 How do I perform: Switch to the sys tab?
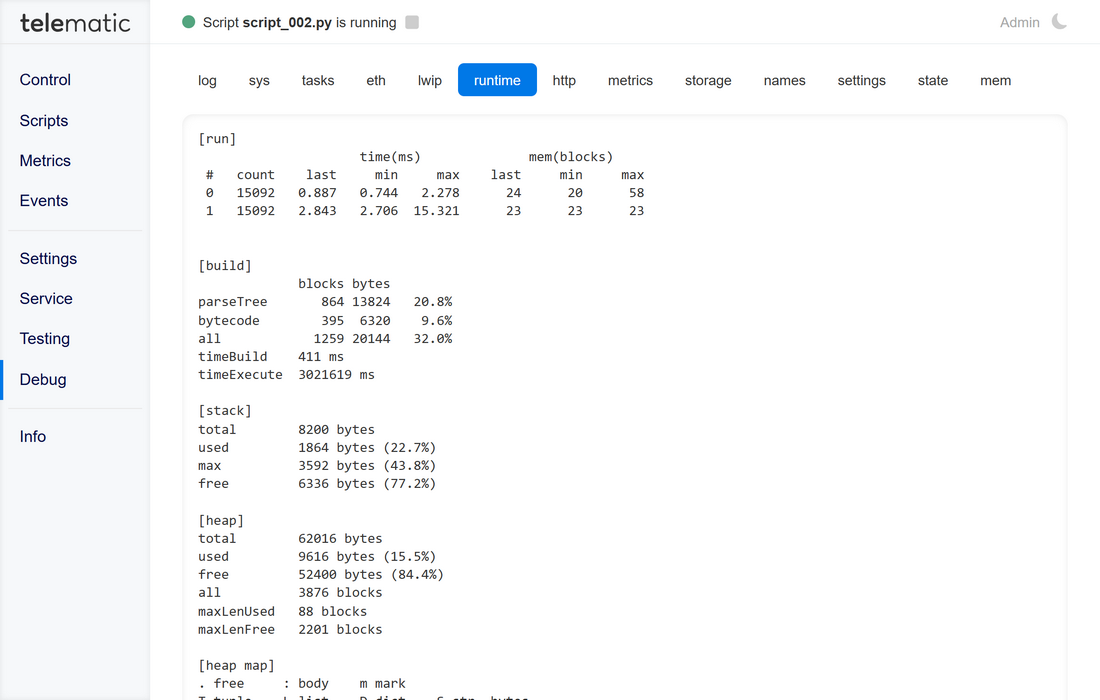pos(259,80)
